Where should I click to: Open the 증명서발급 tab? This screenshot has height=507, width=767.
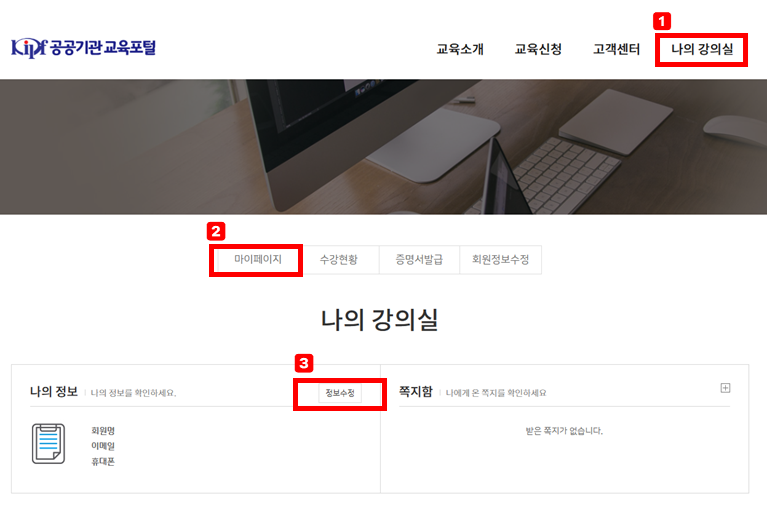click(418, 260)
